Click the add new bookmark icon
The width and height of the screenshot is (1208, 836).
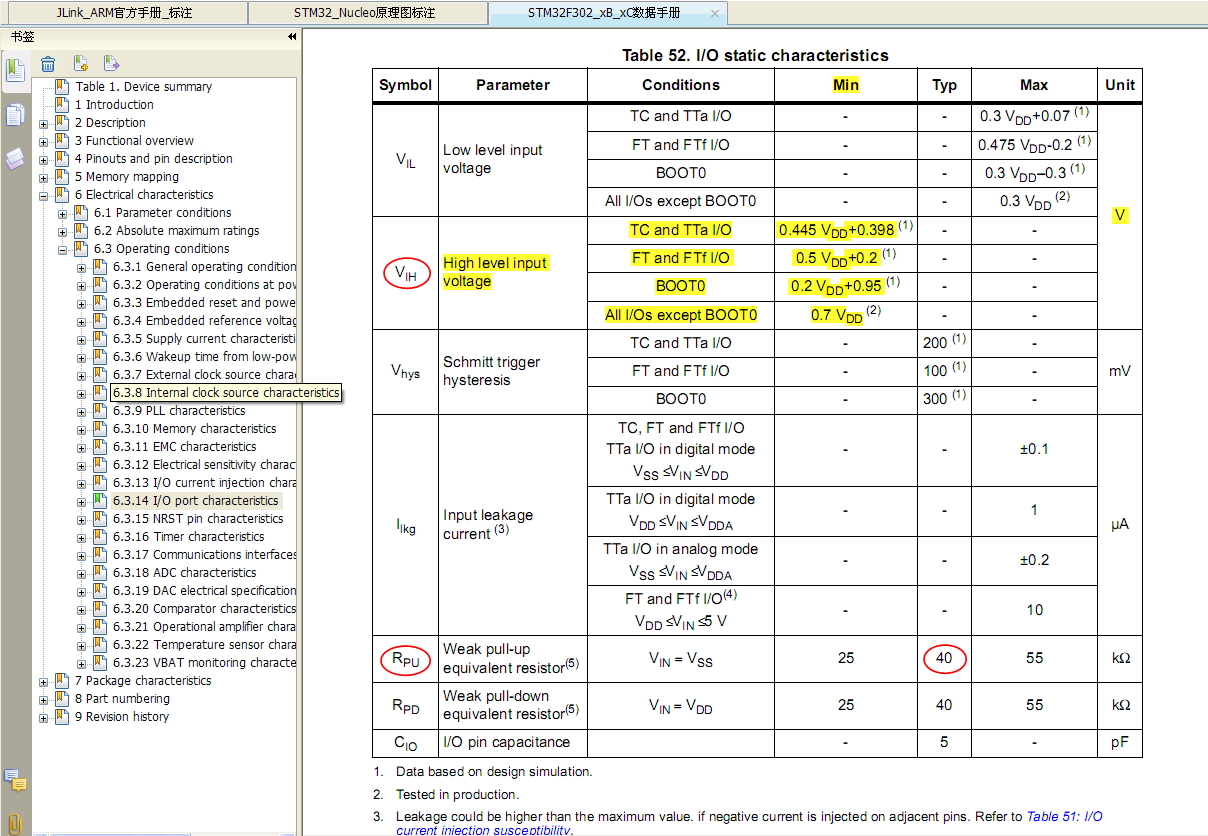coord(81,64)
